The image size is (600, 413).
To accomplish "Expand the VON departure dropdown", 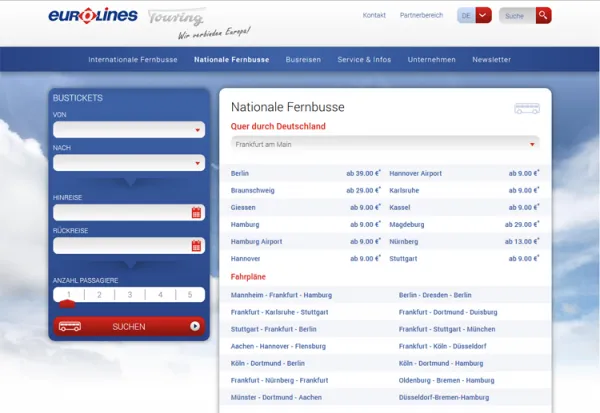I will coord(129,130).
